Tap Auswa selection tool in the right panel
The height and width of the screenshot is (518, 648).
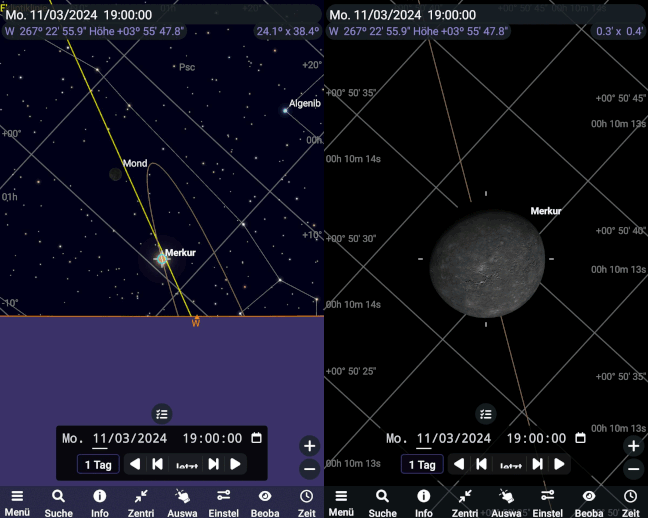(506, 503)
